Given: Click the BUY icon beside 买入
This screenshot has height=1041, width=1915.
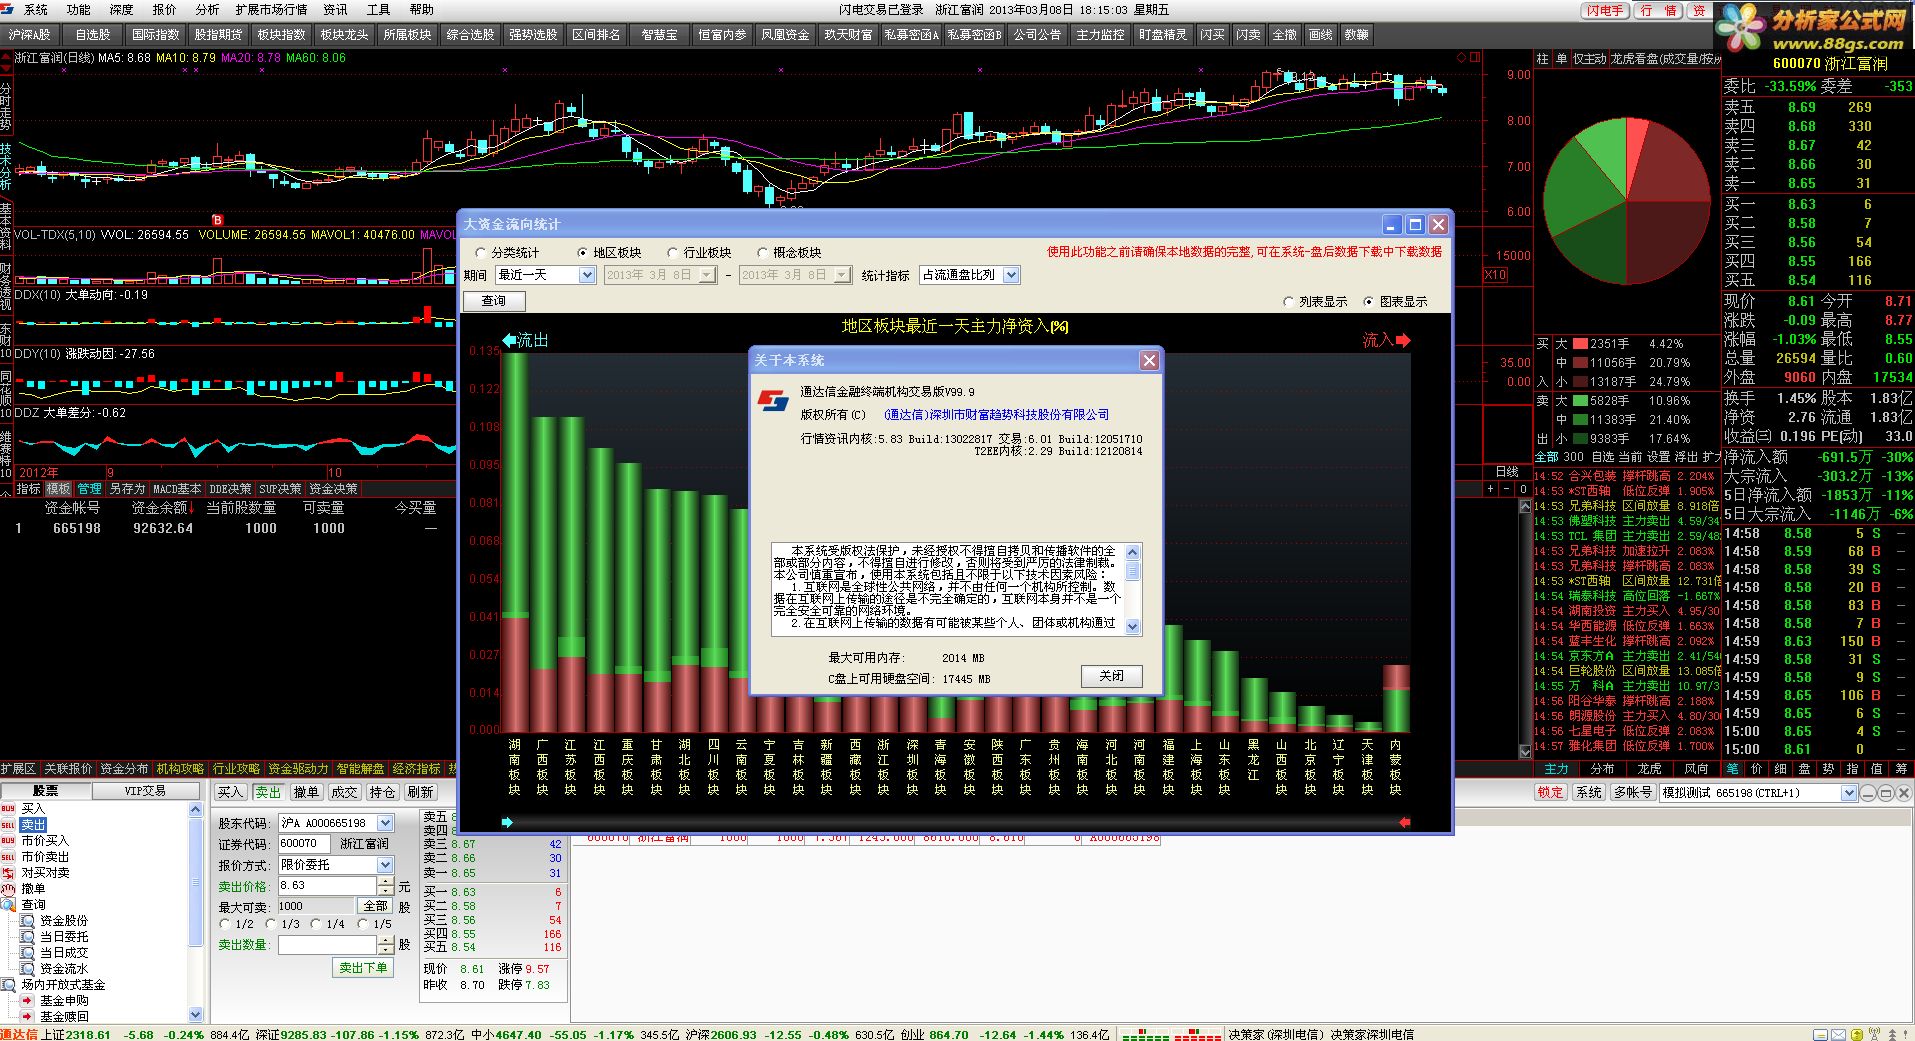Looking at the screenshot, I should tap(8, 808).
